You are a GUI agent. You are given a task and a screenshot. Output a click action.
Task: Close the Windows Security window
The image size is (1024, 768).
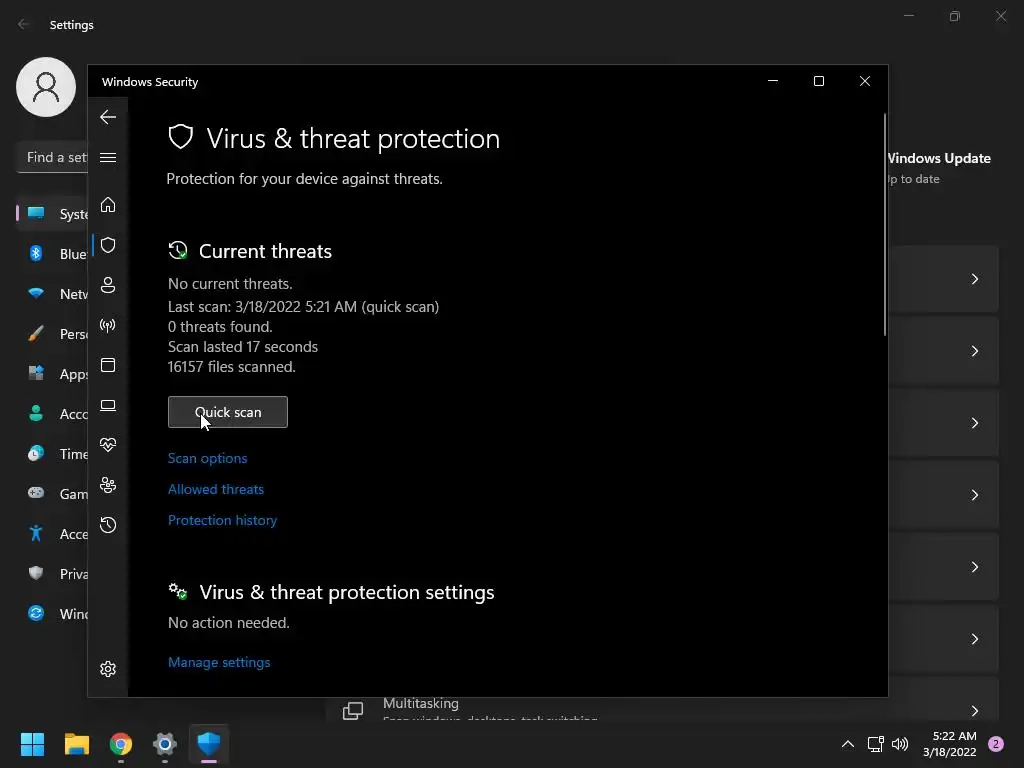[865, 81]
